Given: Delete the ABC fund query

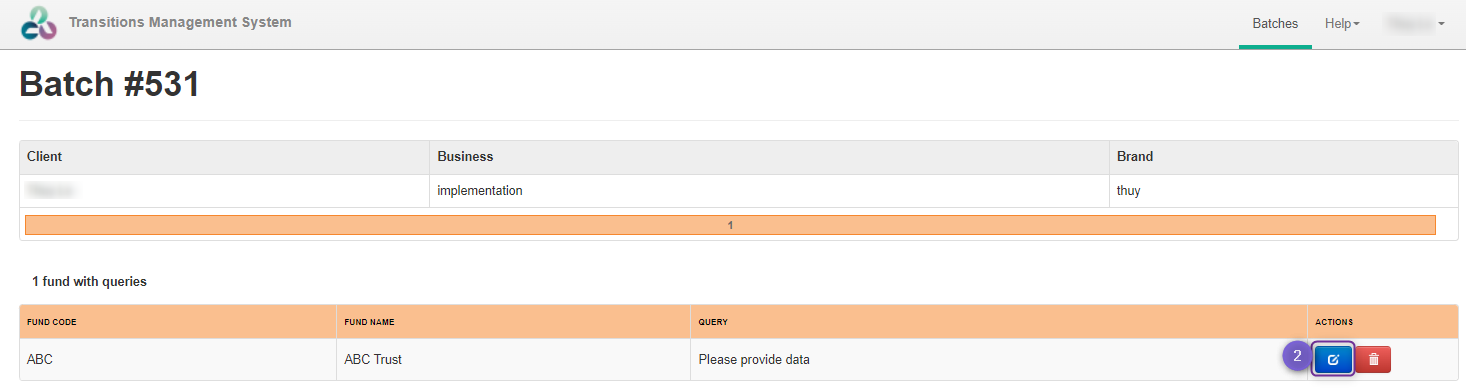Looking at the screenshot, I should pyautogui.click(x=1373, y=359).
